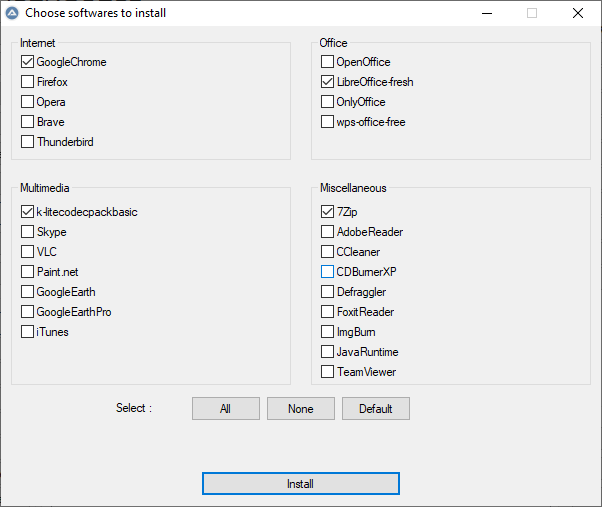Check the JavaRuntime option
Image resolution: width=602 pixels, height=507 pixels.
tap(327, 351)
